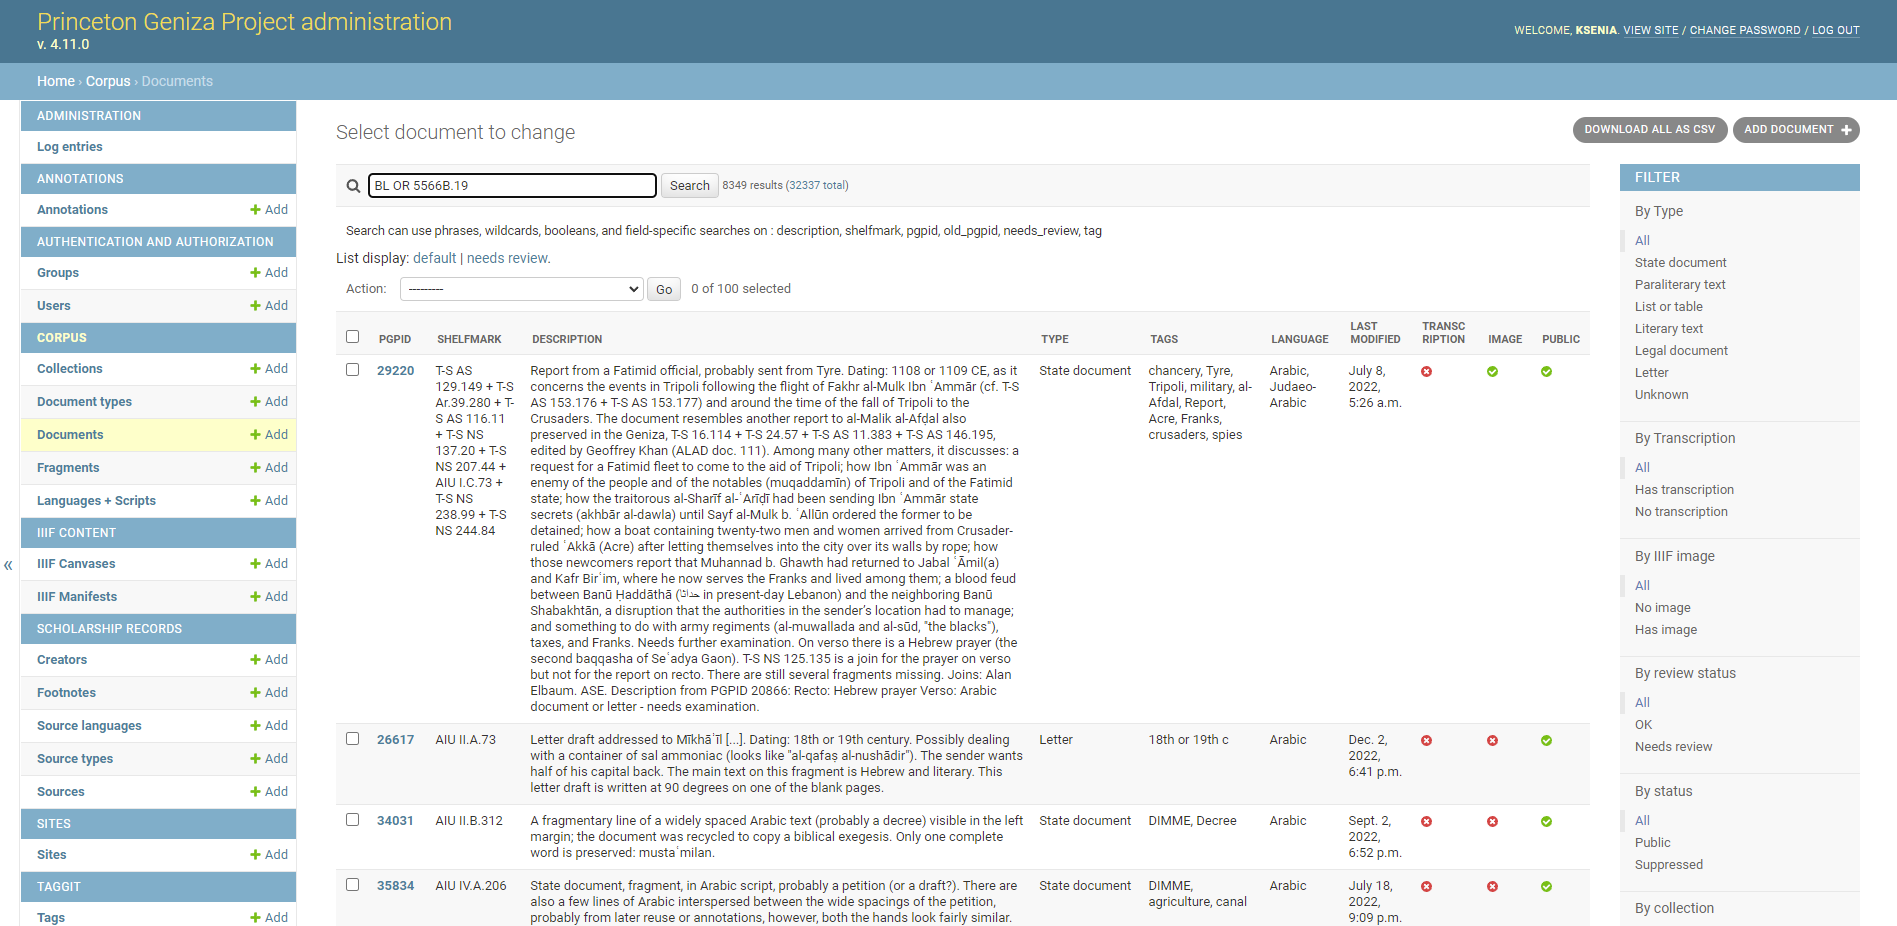Click the red transcription status icon for PGPID 29220
This screenshot has height=926, width=1897.
coord(1427,370)
